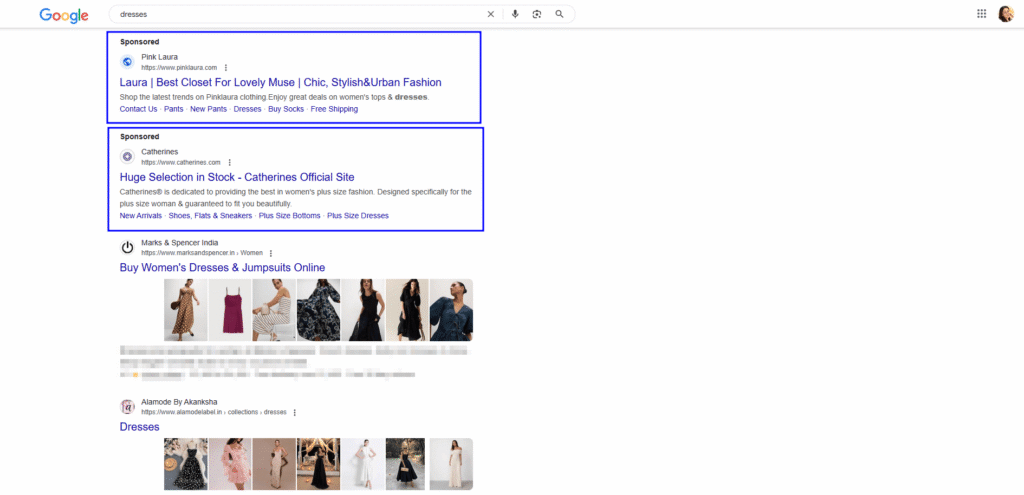This screenshot has height=495, width=1024.
Task: Click the alamodelabel.in URL breadcrumb
Action: click(214, 413)
